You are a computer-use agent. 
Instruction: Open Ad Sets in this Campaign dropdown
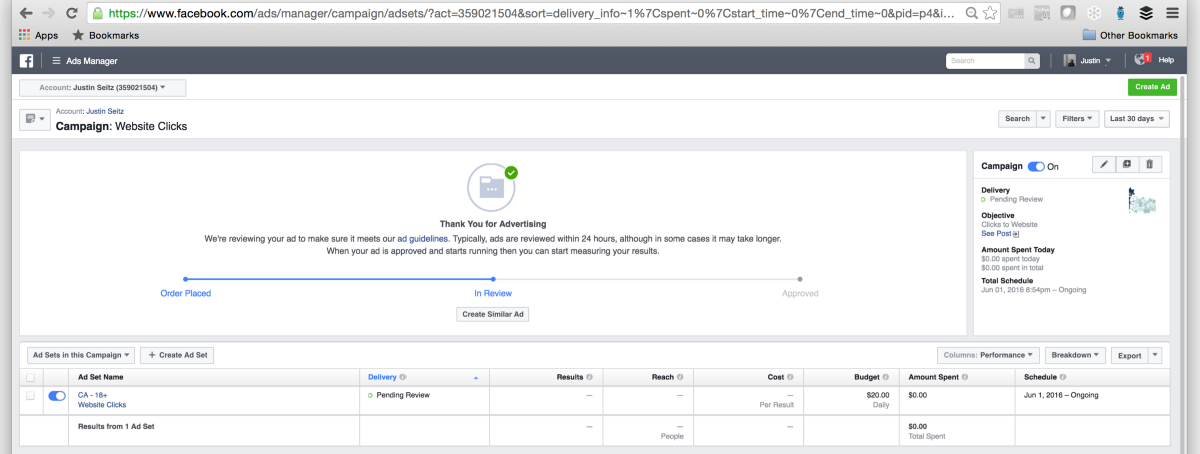[x=81, y=355]
